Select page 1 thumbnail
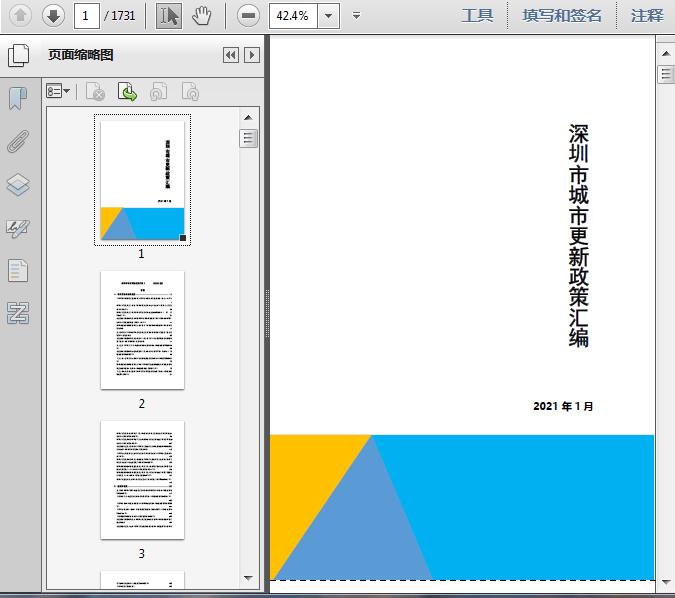Image resolution: width=675 pixels, height=598 pixels. pos(142,180)
